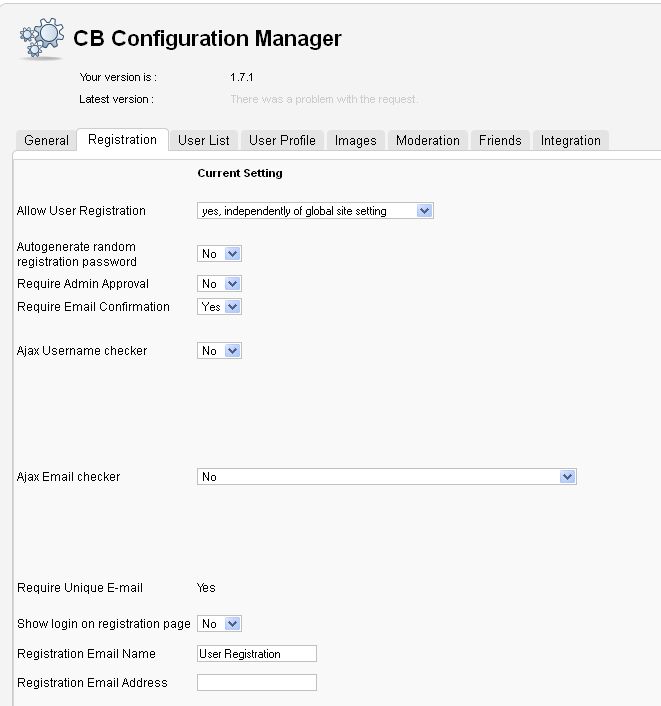
Task: Click the 'Latest version :' label
Action: pyautogui.click(x=117, y=99)
